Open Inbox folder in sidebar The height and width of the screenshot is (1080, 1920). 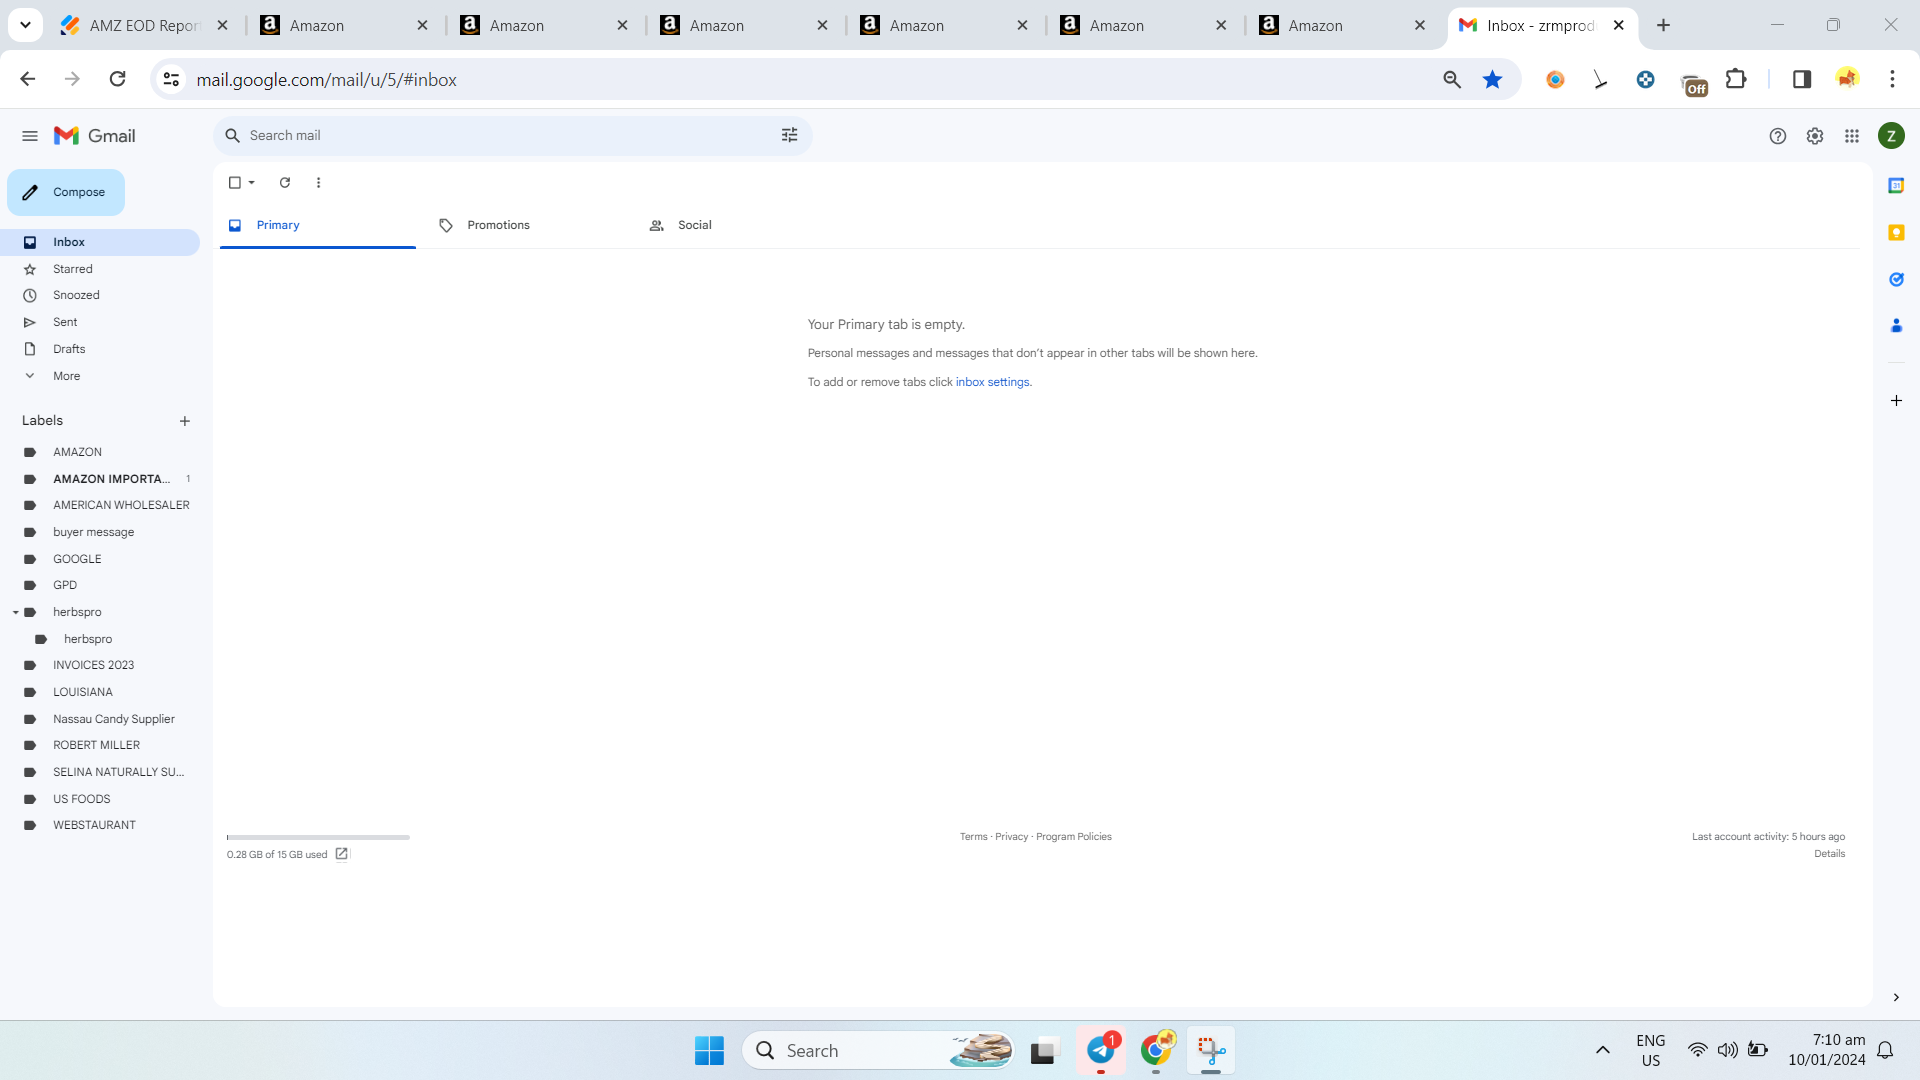(x=100, y=242)
